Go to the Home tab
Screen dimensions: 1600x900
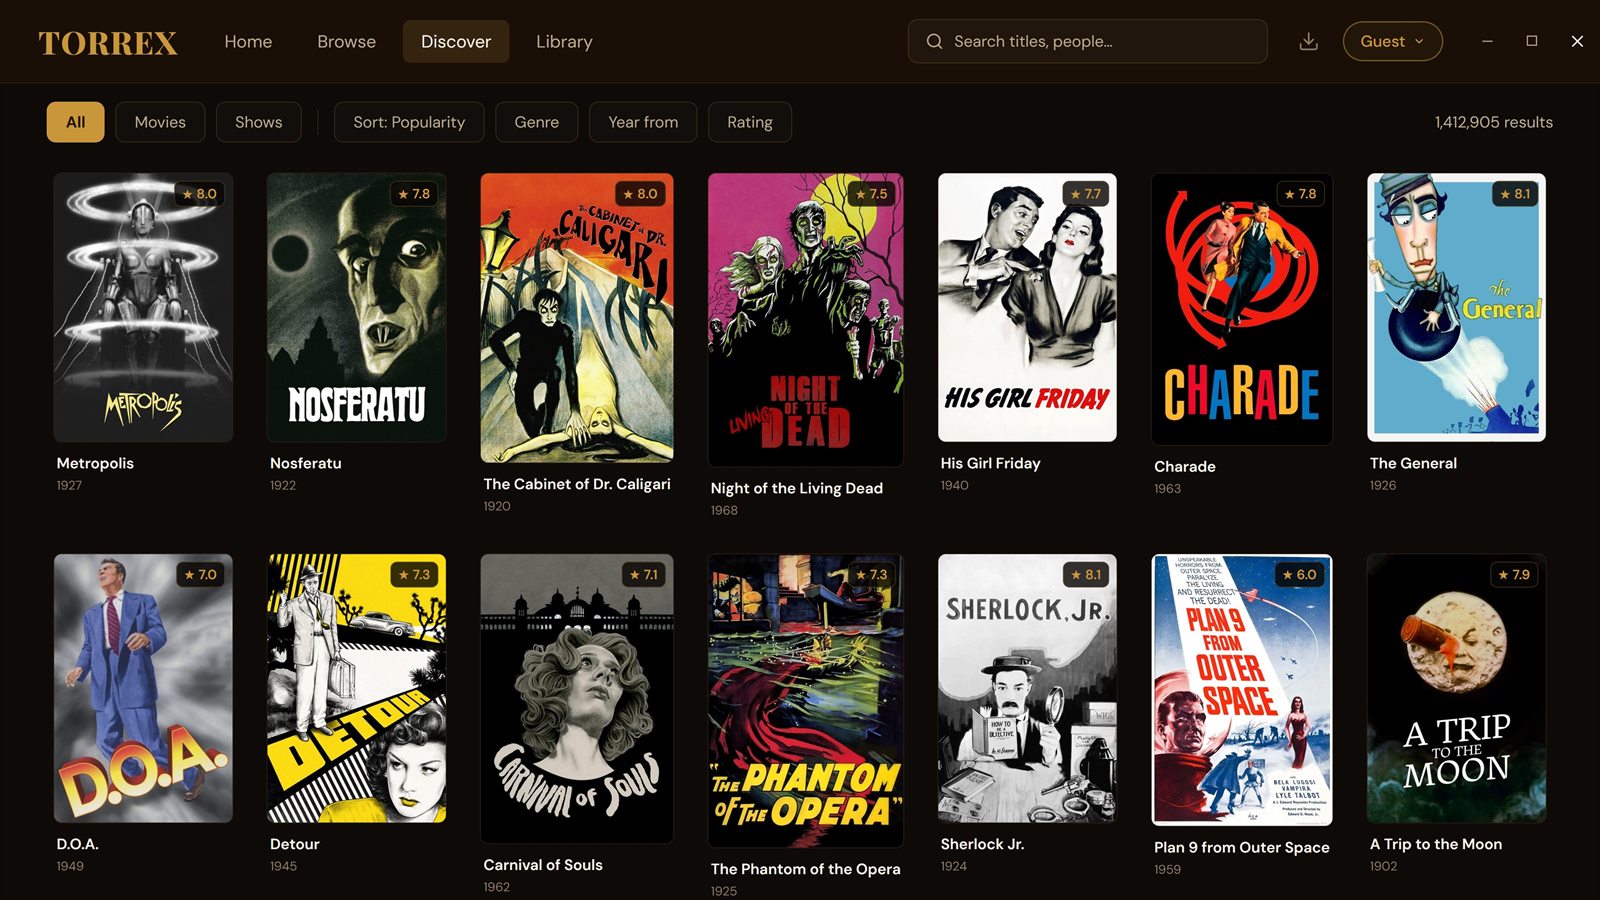point(248,41)
